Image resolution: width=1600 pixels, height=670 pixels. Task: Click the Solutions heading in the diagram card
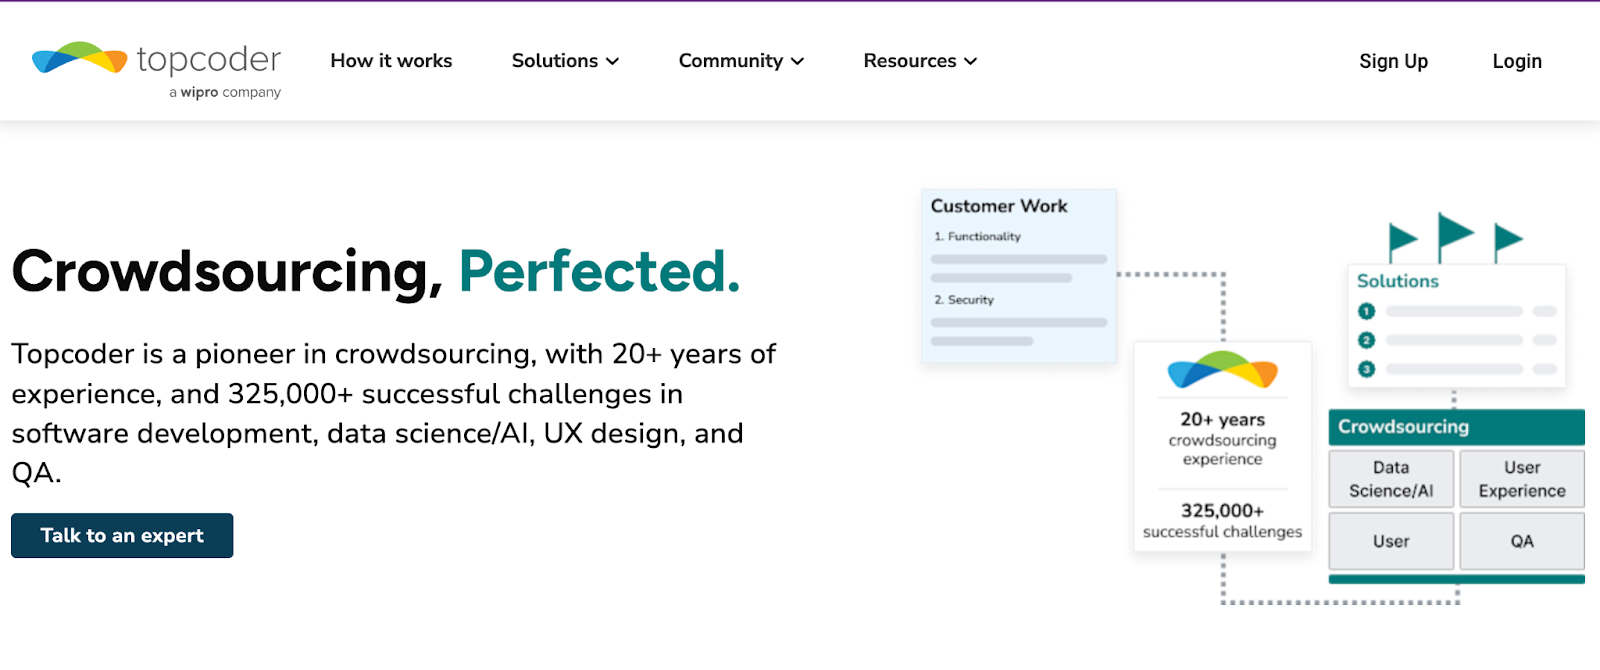(x=1397, y=281)
